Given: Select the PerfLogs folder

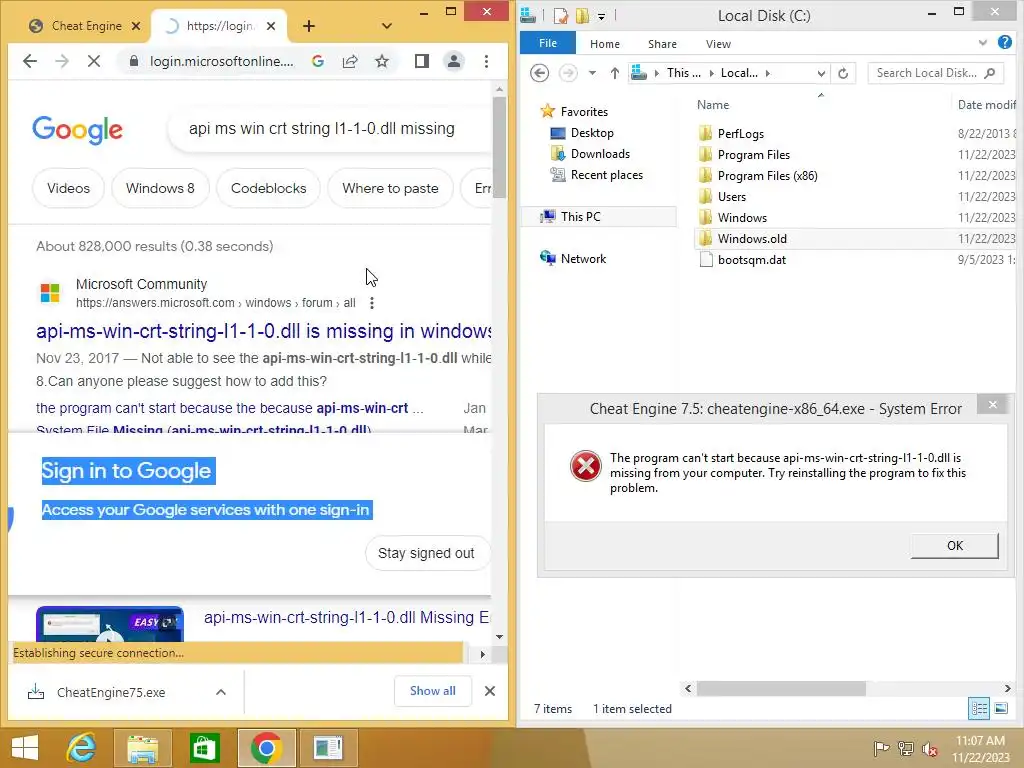Looking at the screenshot, I should [741, 134].
